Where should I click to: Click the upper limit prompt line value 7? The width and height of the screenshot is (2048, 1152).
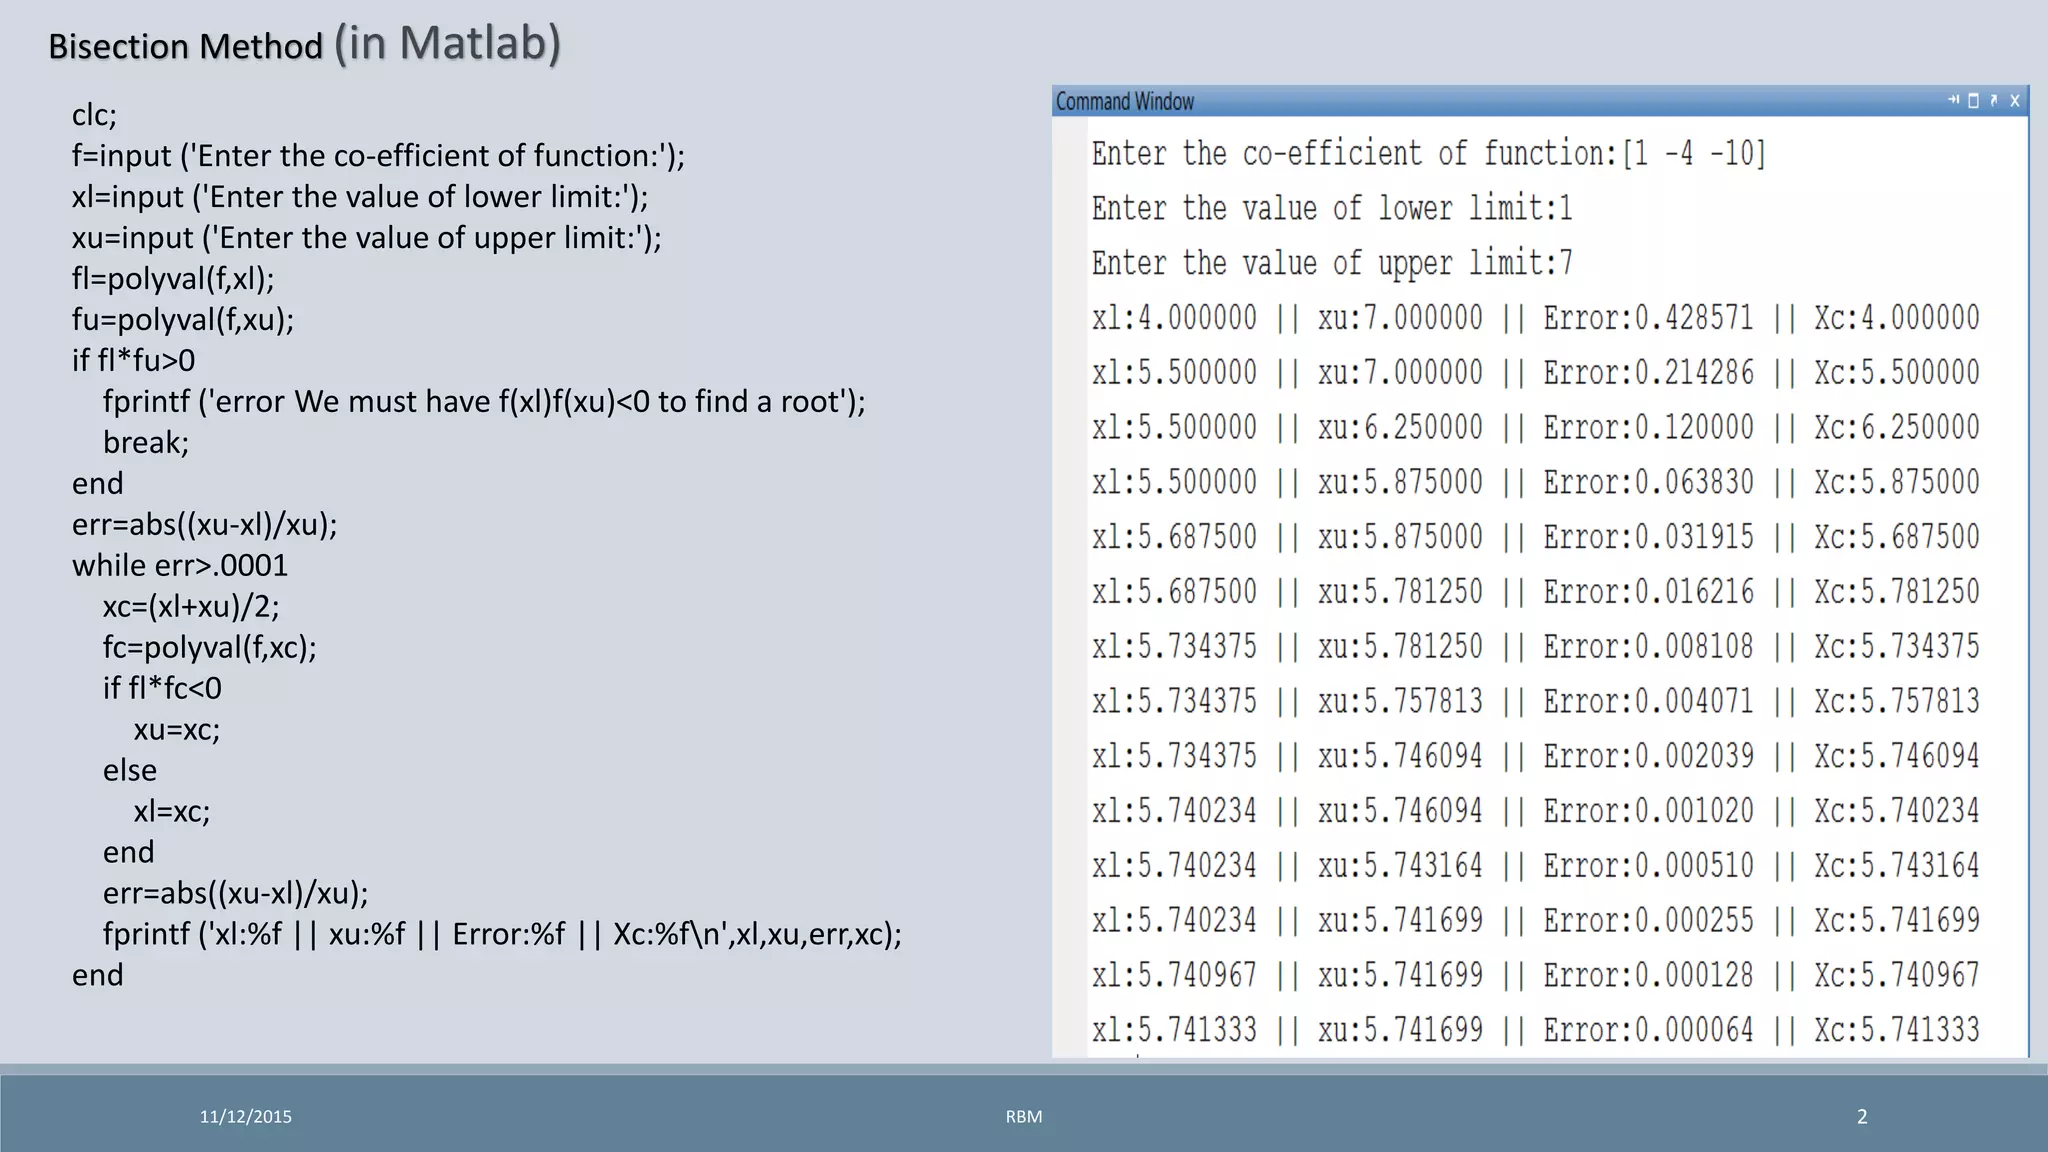point(1565,263)
